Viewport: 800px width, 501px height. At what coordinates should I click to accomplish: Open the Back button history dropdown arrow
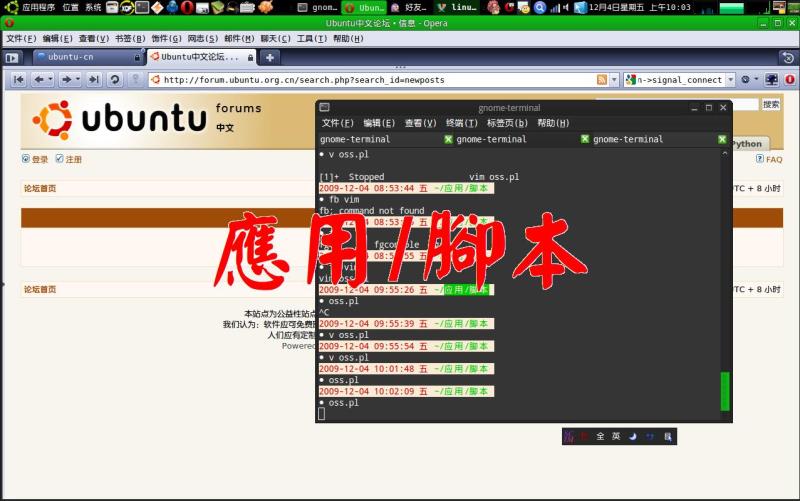click(51, 80)
